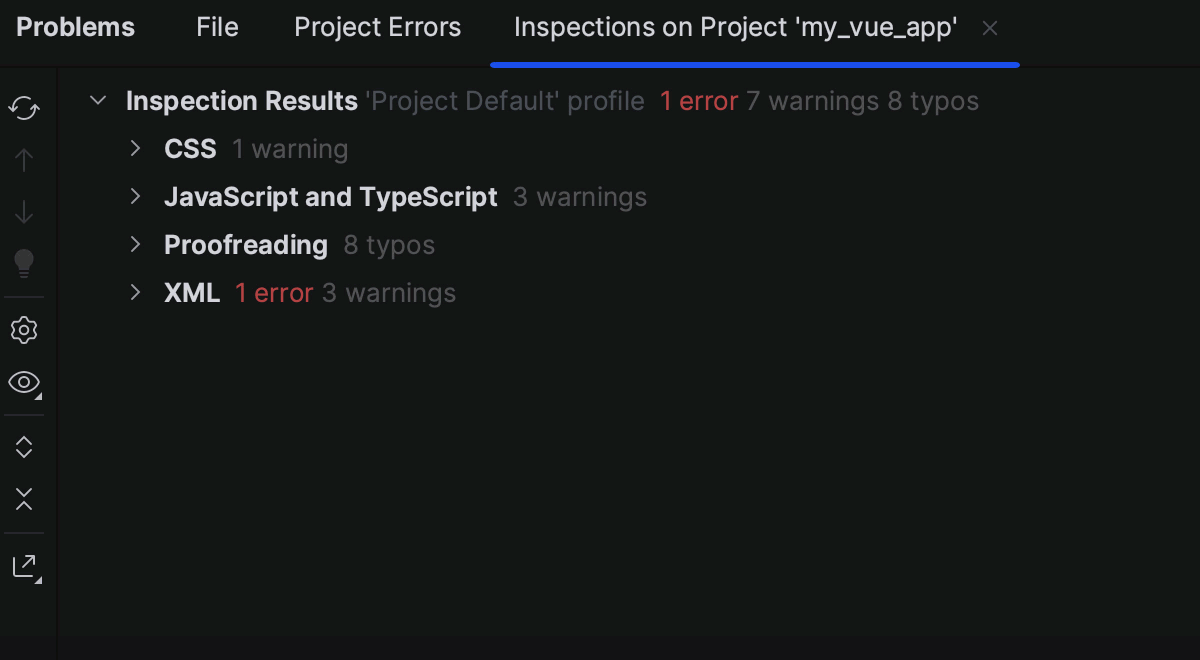Open quick fixes via the lightbulb
Viewport: 1200px width, 660px height.
(24, 264)
